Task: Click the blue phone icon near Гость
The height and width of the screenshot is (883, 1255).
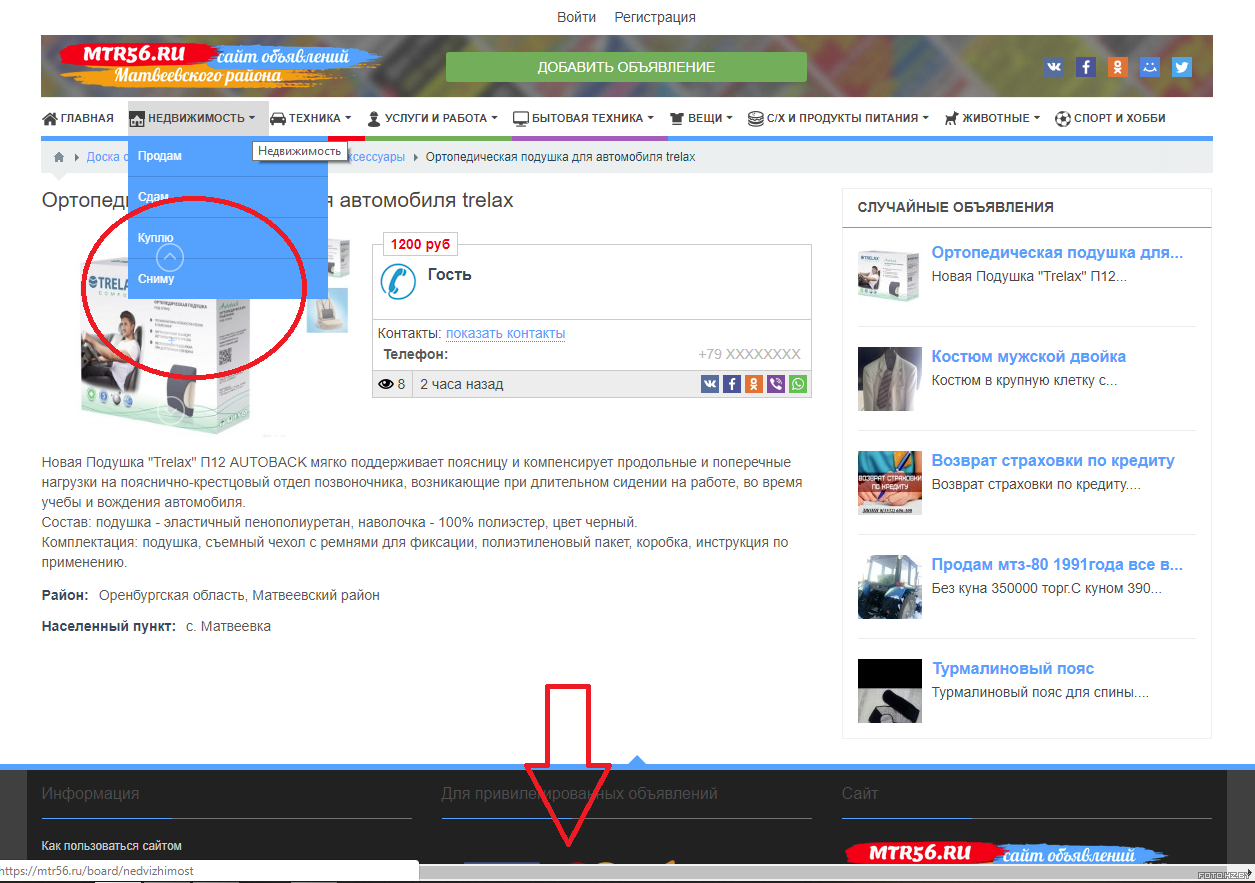Action: (x=398, y=281)
